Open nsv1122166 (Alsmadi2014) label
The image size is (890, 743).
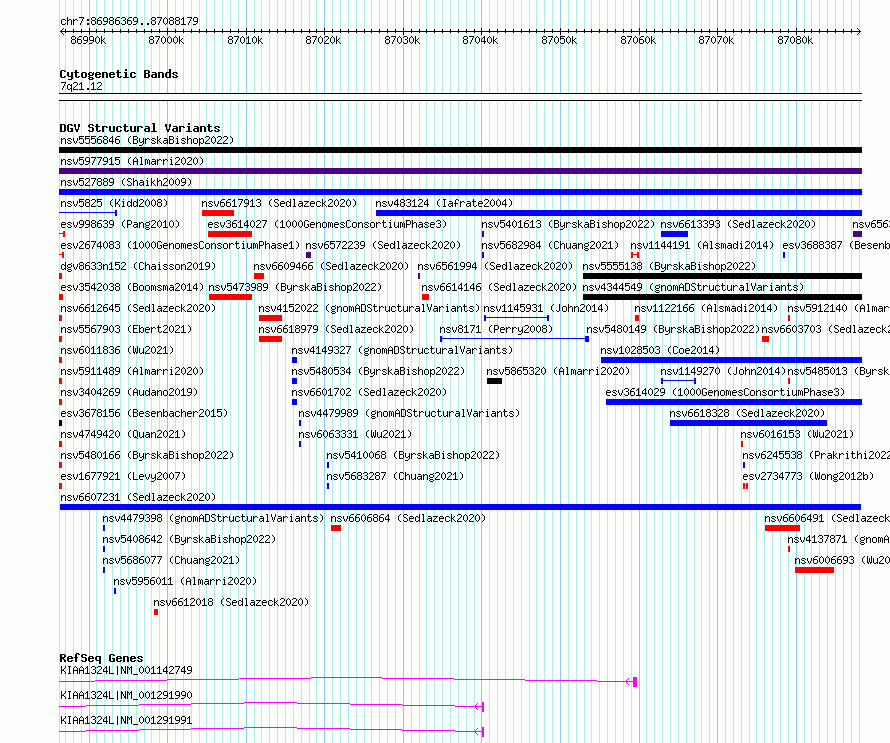point(706,308)
